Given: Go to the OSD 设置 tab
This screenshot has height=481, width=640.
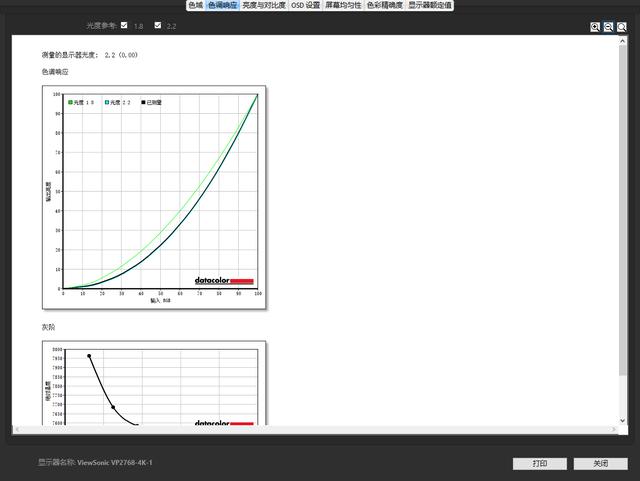Looking at the screenshot, I should pos(306,5).
